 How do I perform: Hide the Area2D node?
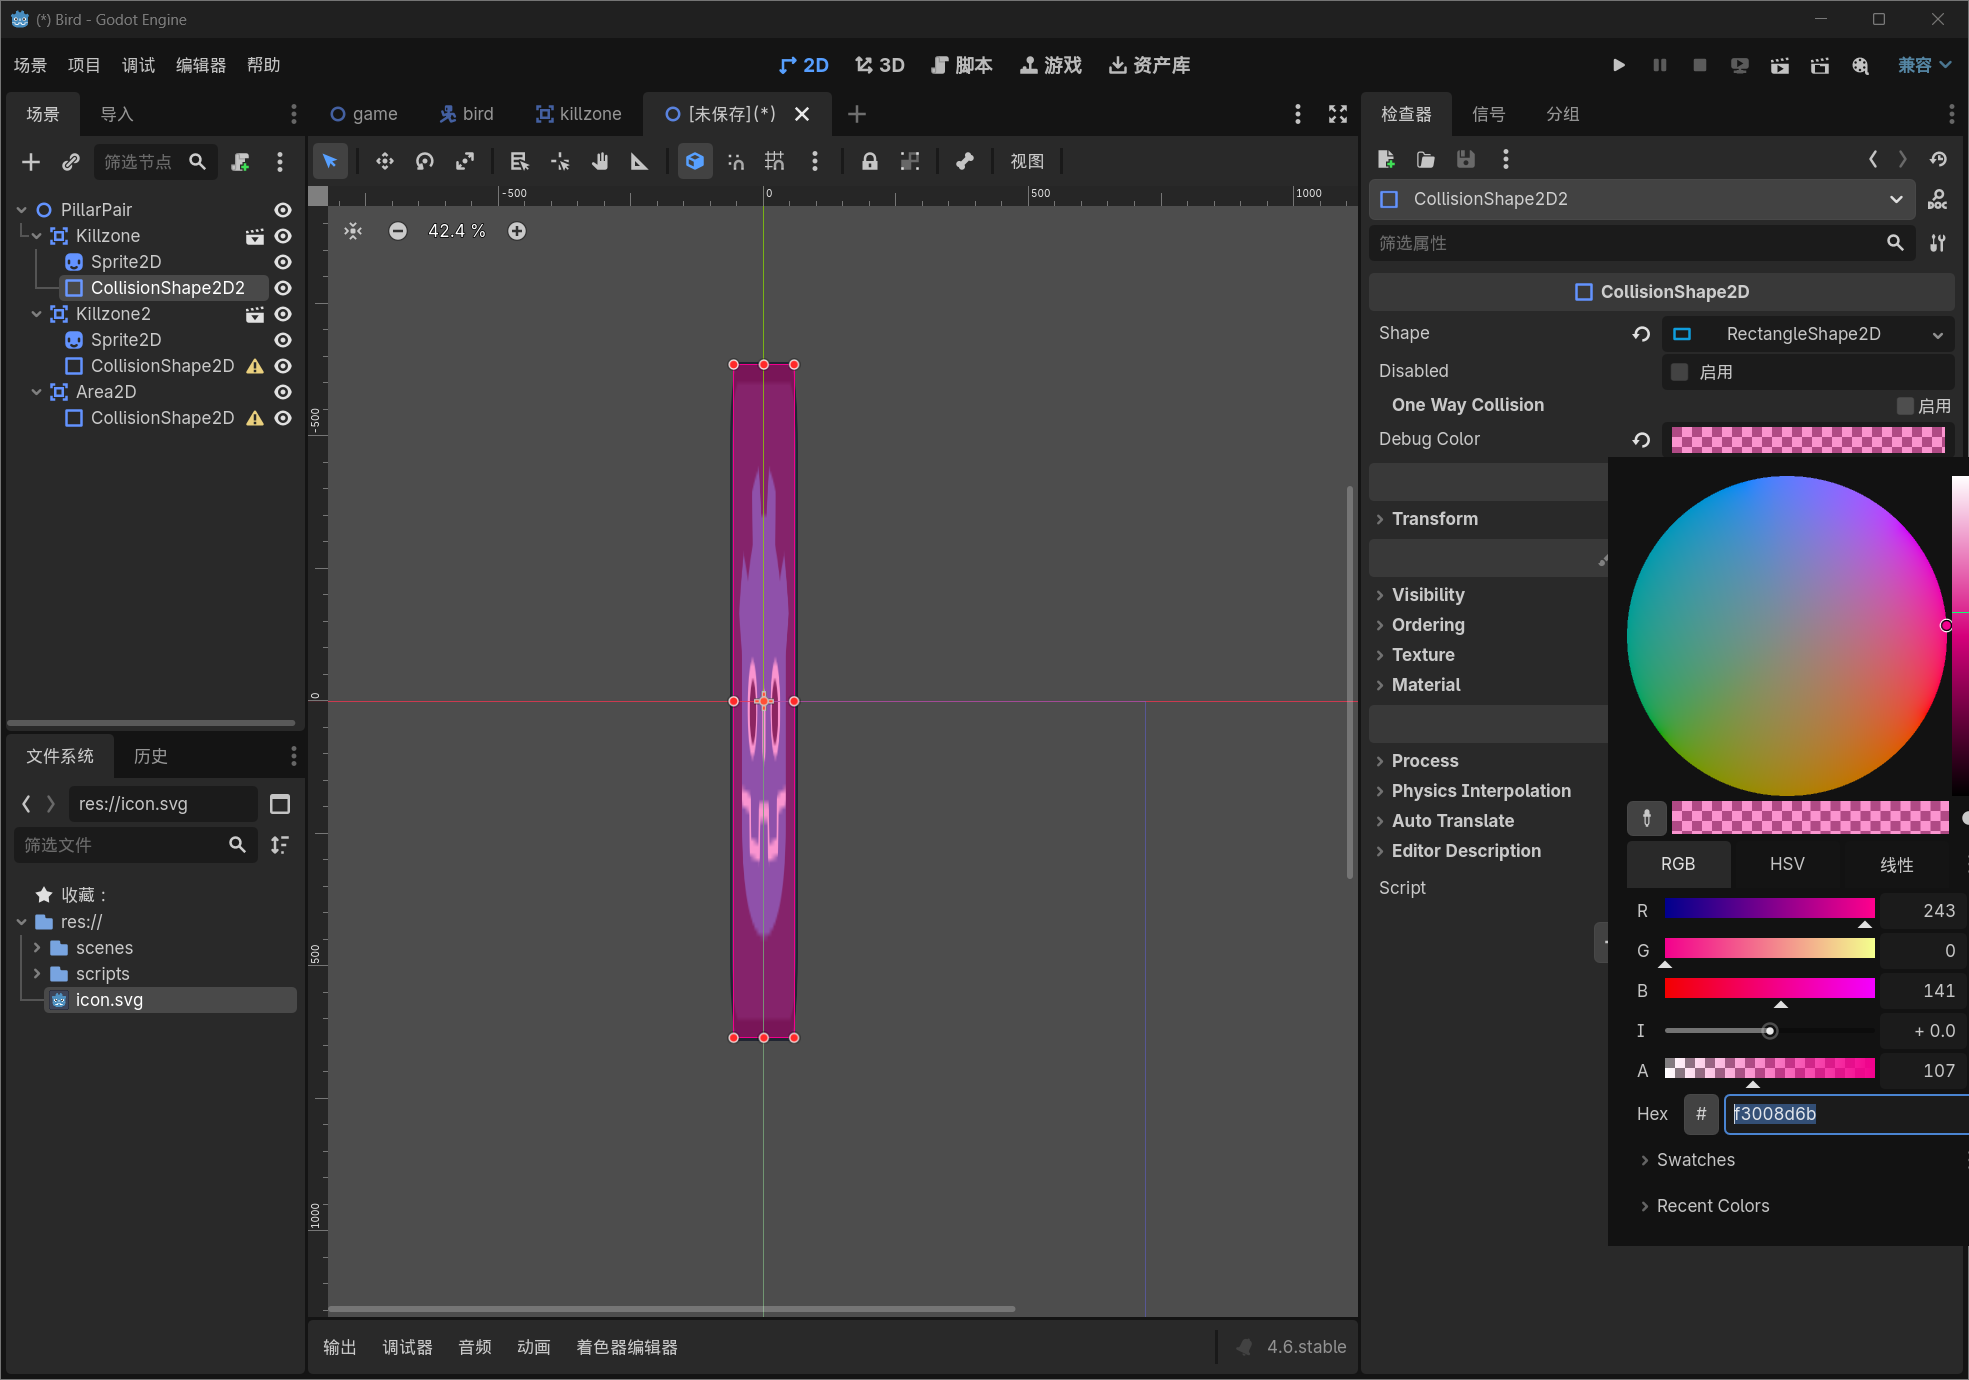[283, 392]
